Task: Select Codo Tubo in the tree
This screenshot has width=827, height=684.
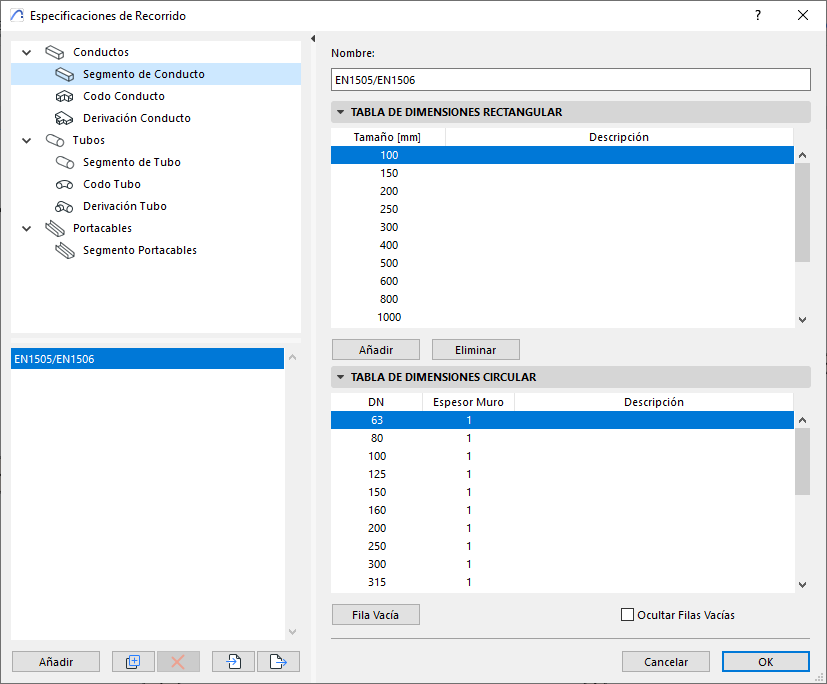Action: [111, 184]
